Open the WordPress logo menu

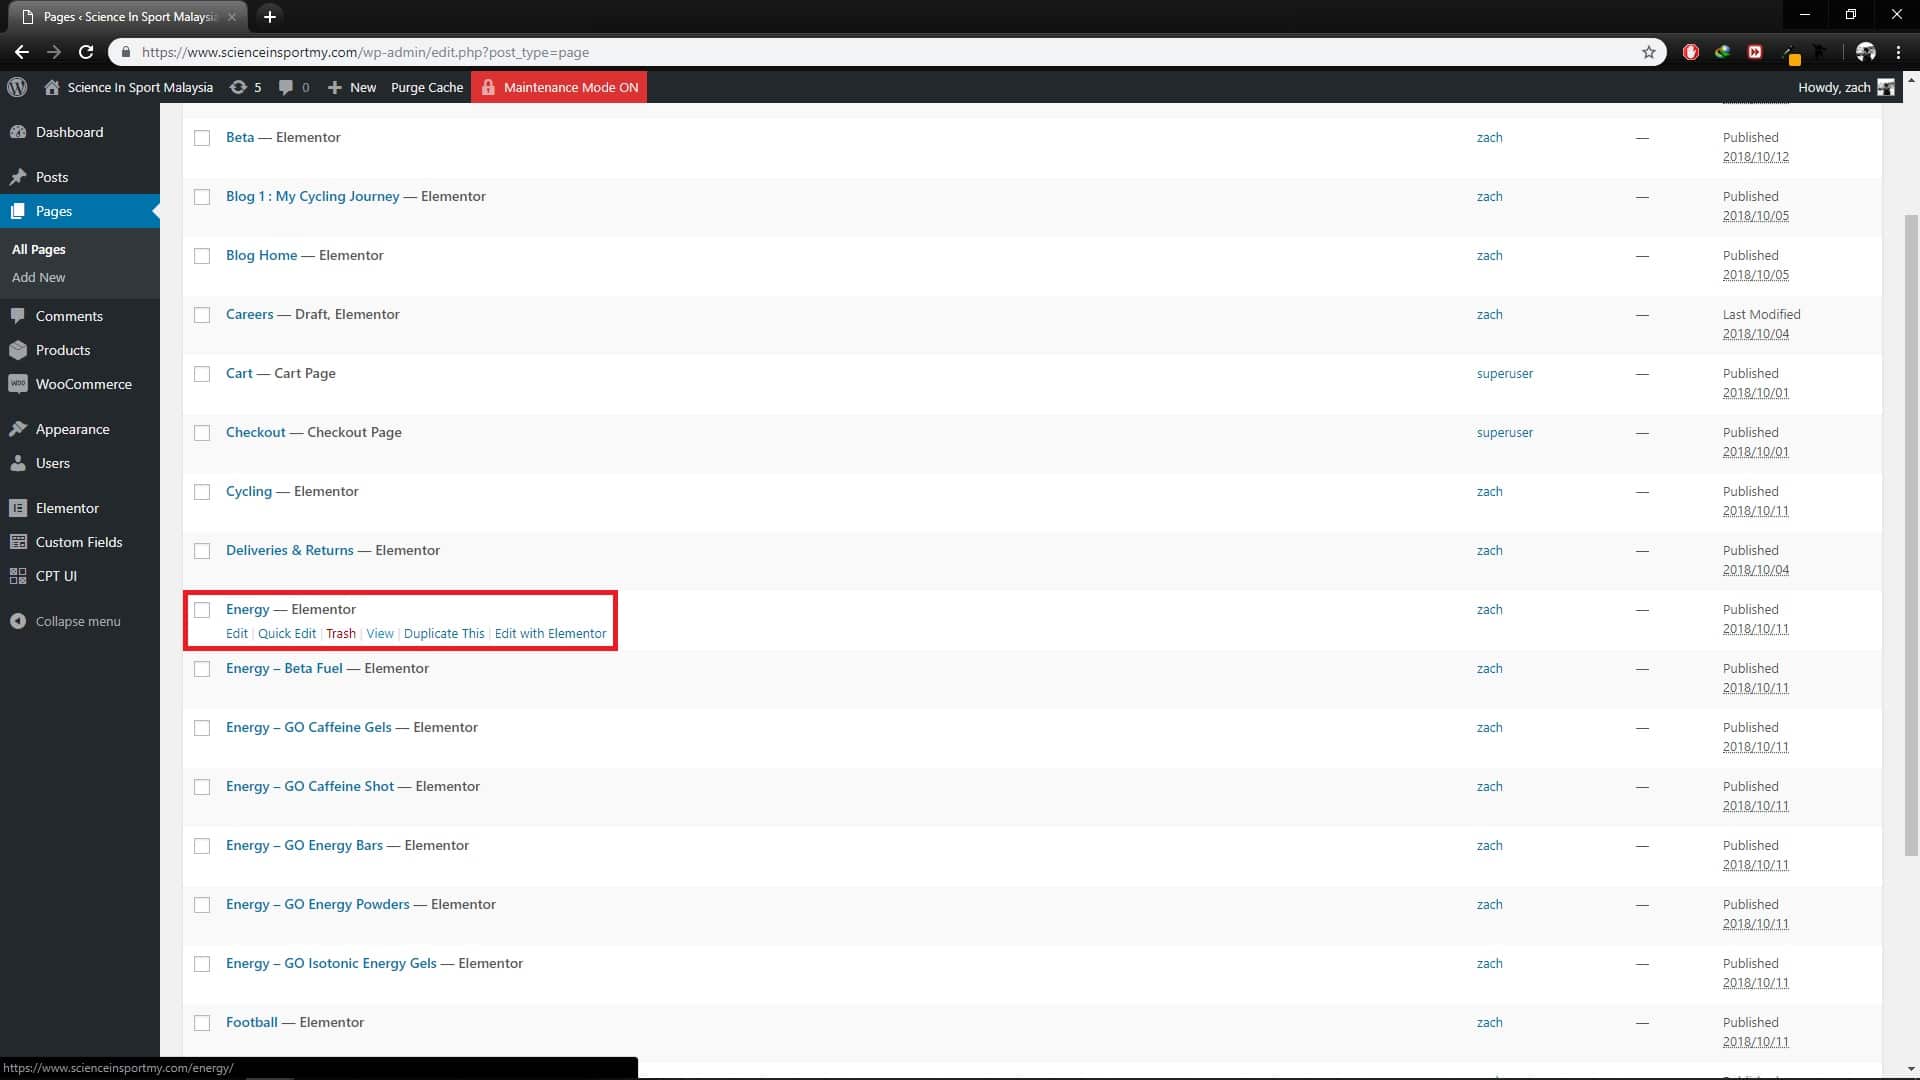pyautogui.click(x=17, y=87)
